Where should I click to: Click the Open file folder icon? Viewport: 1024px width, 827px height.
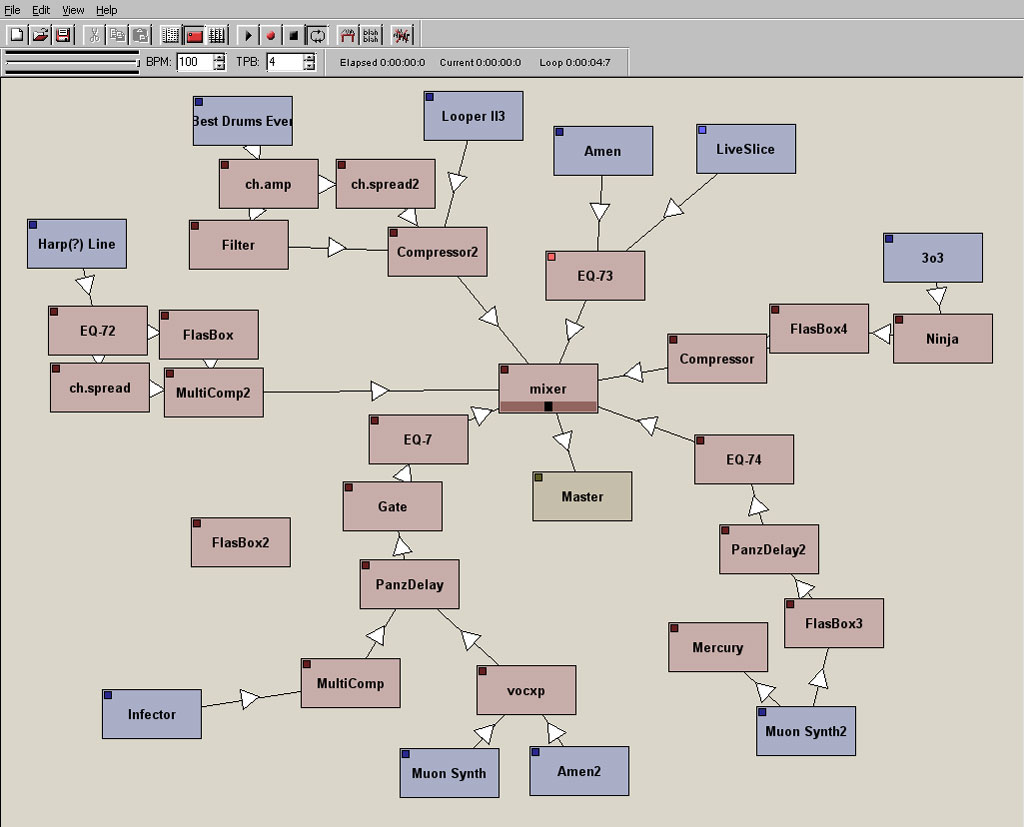40,35
